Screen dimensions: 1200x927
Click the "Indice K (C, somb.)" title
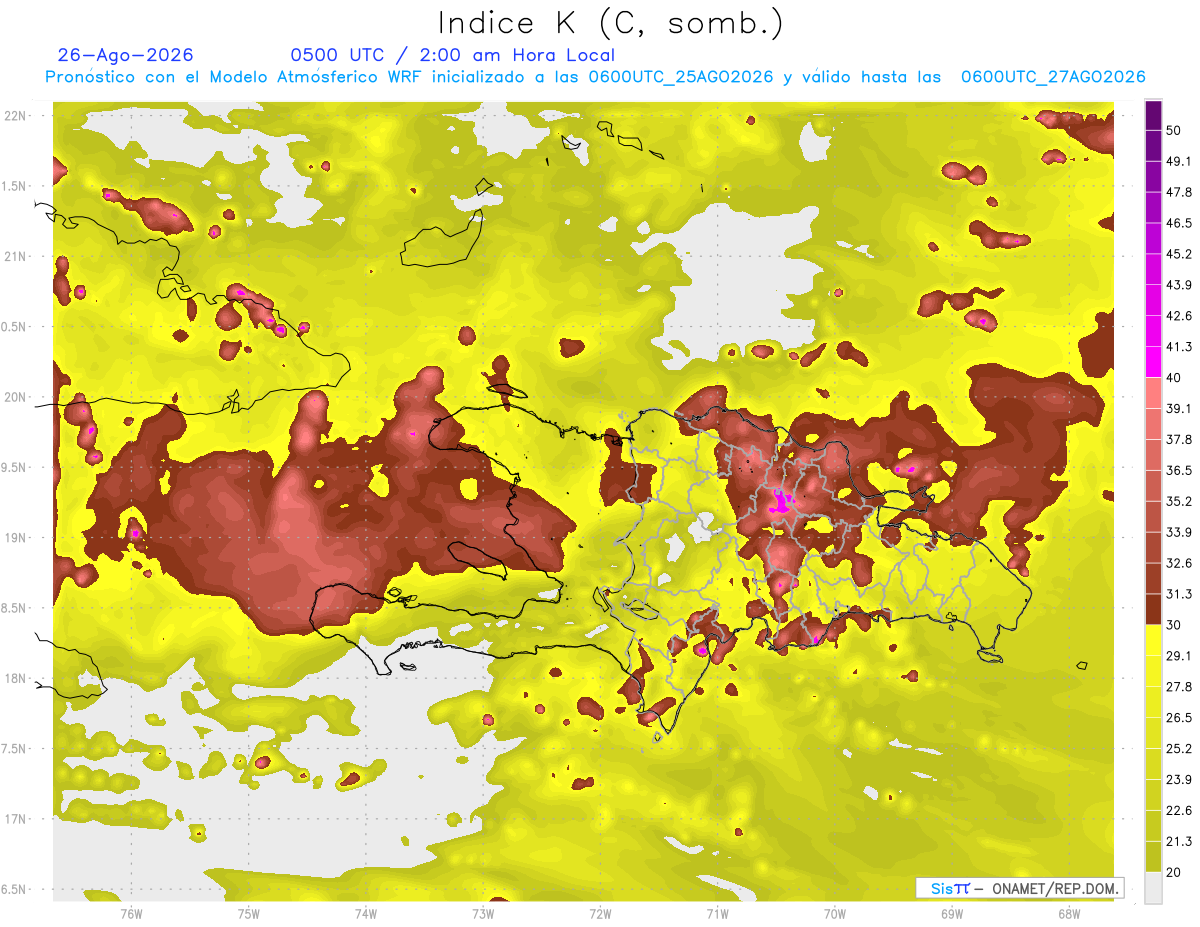point(610,22)
